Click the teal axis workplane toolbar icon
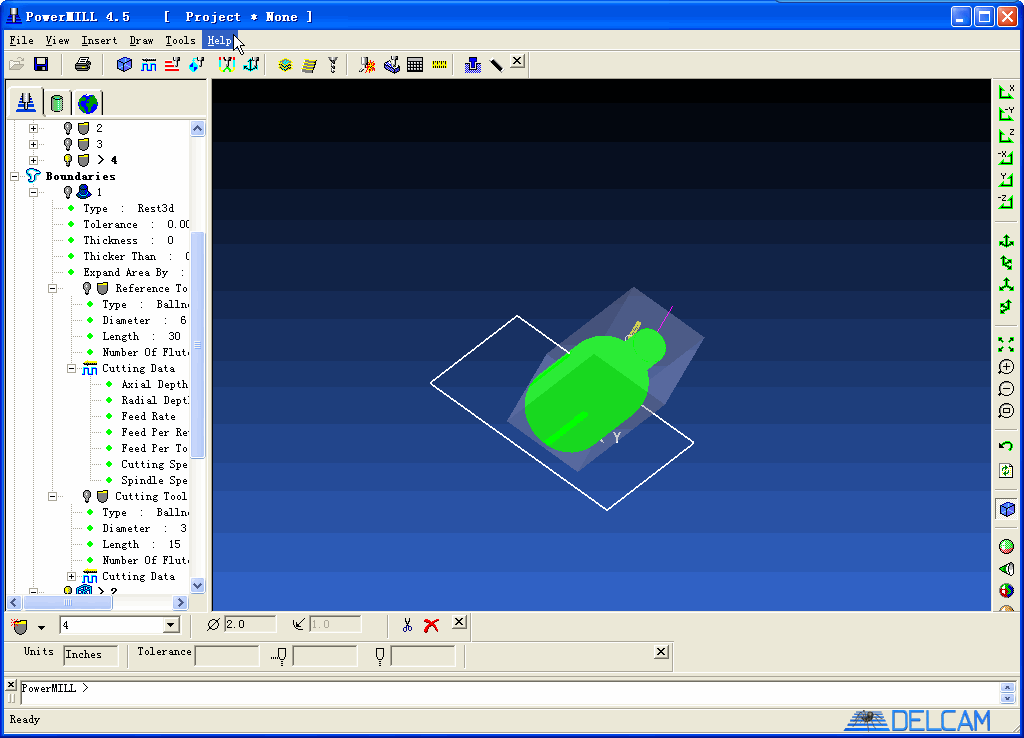The width and height of the screenshot is (1024, 738). point(251,64)
